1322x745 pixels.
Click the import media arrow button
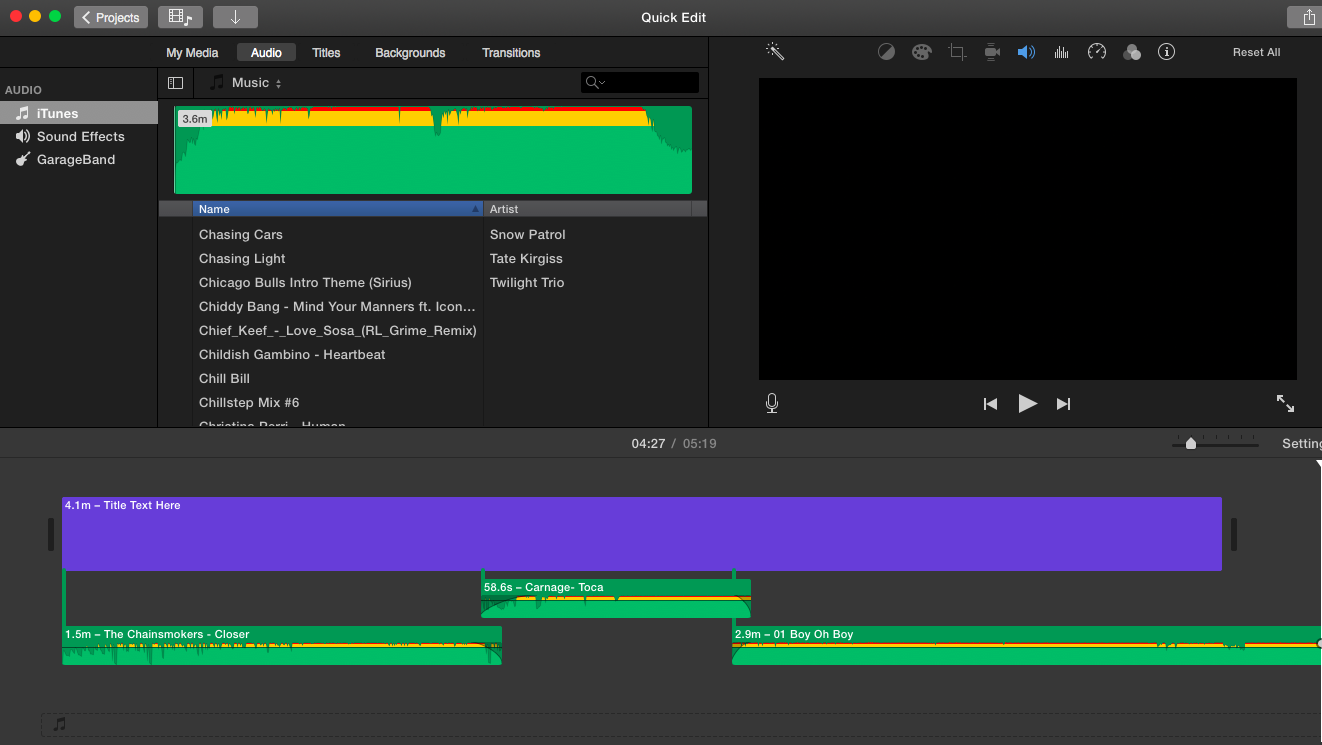(235, 17)
